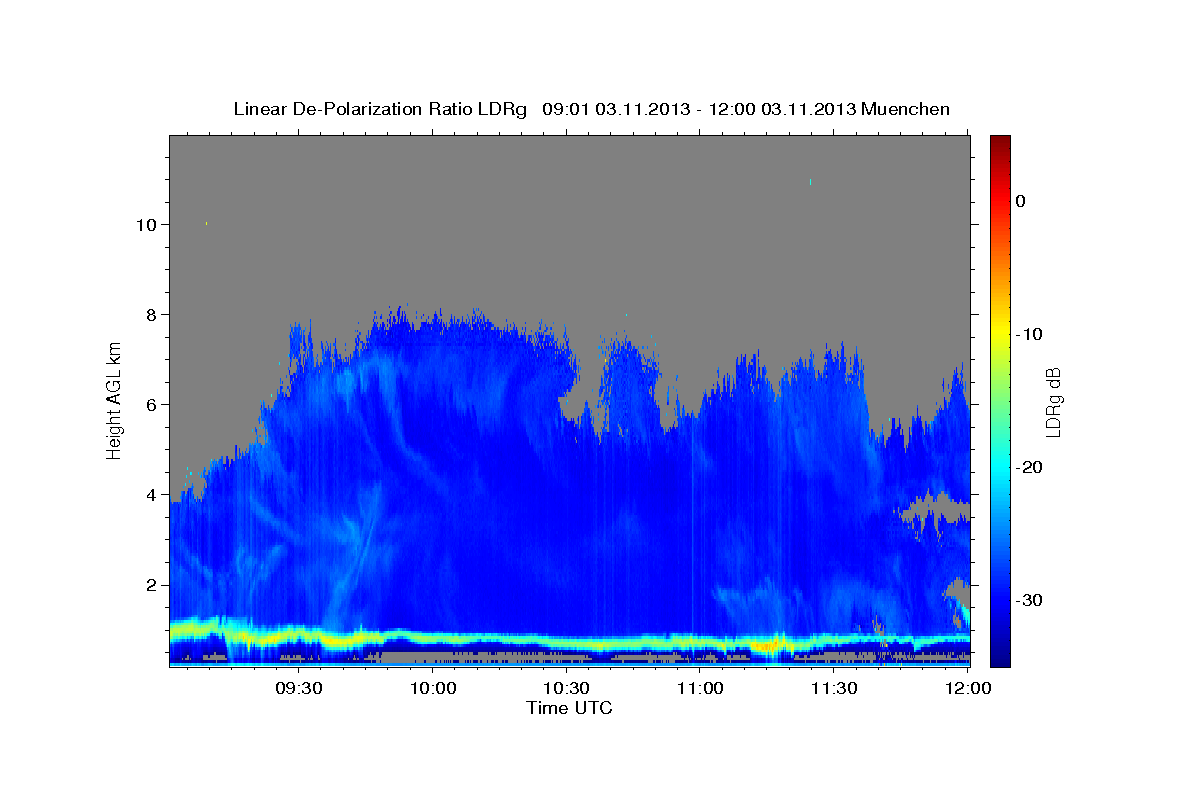Click the height tick label 8
1200x800 pixels.
tap(152, 315)
